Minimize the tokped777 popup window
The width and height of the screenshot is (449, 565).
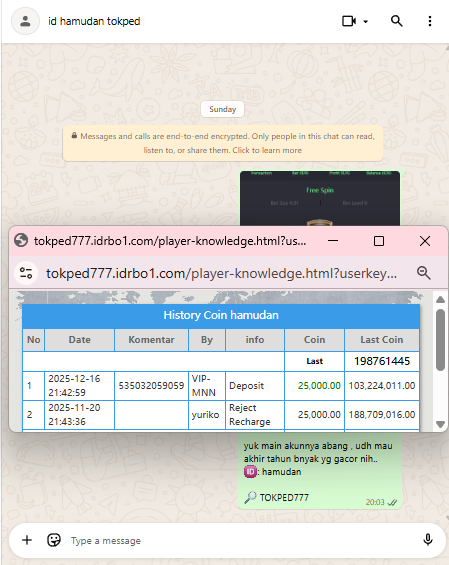click(x=333, y=241)
